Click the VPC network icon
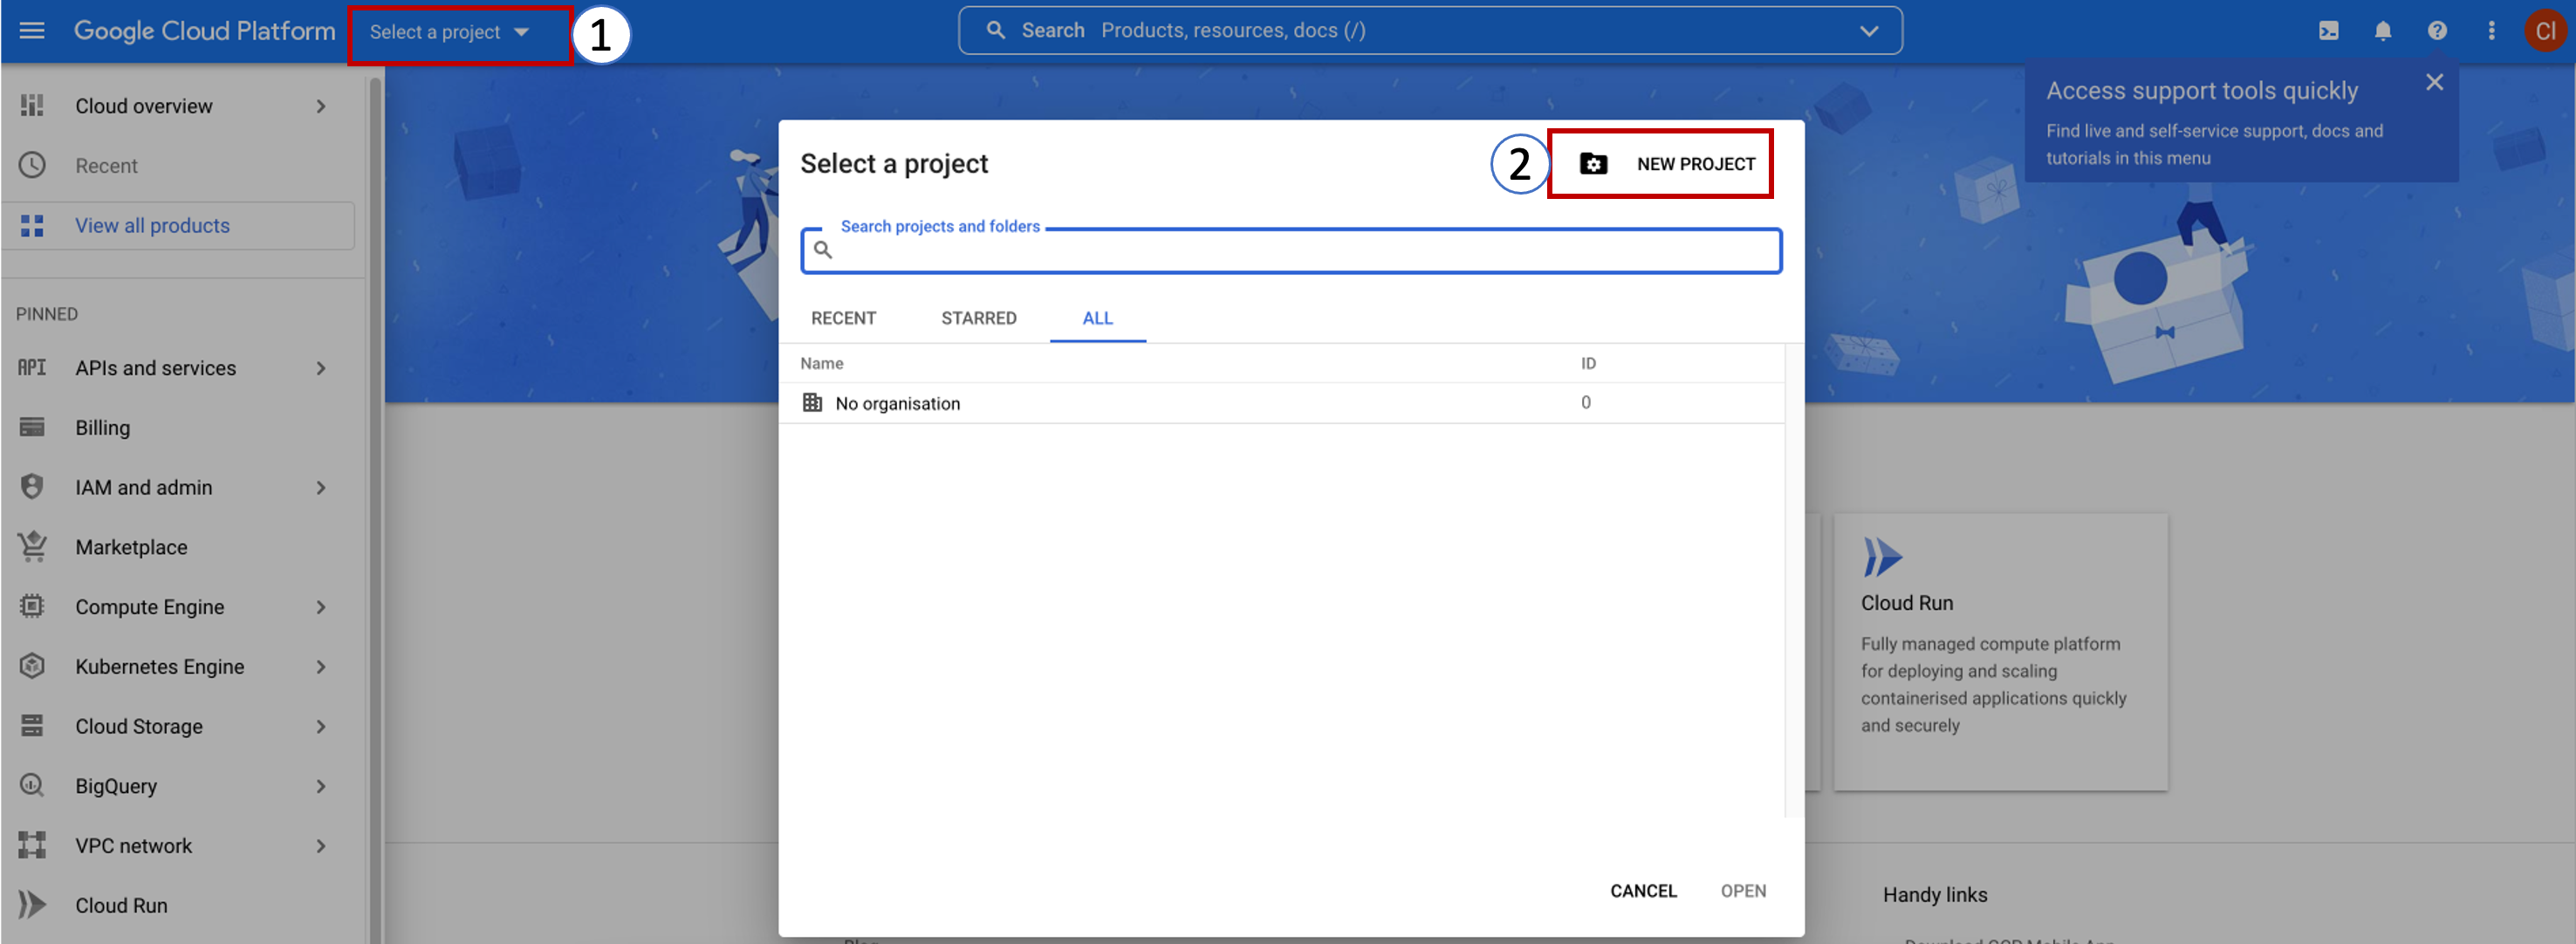Viewport: 2576px width, 944px height. click(32, 845)
